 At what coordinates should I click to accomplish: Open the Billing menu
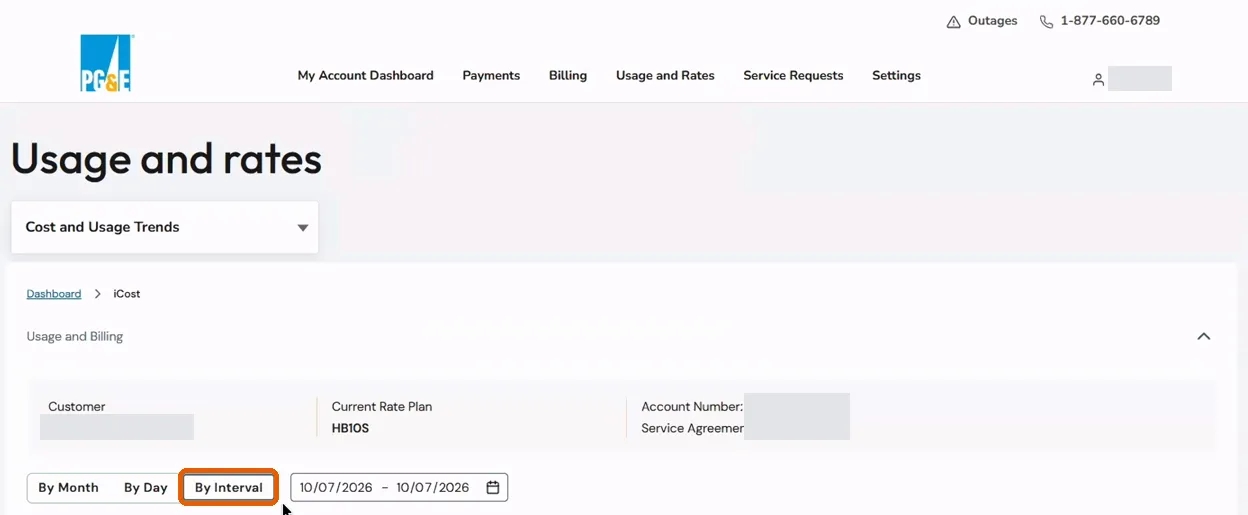click(x=568, y=76)
